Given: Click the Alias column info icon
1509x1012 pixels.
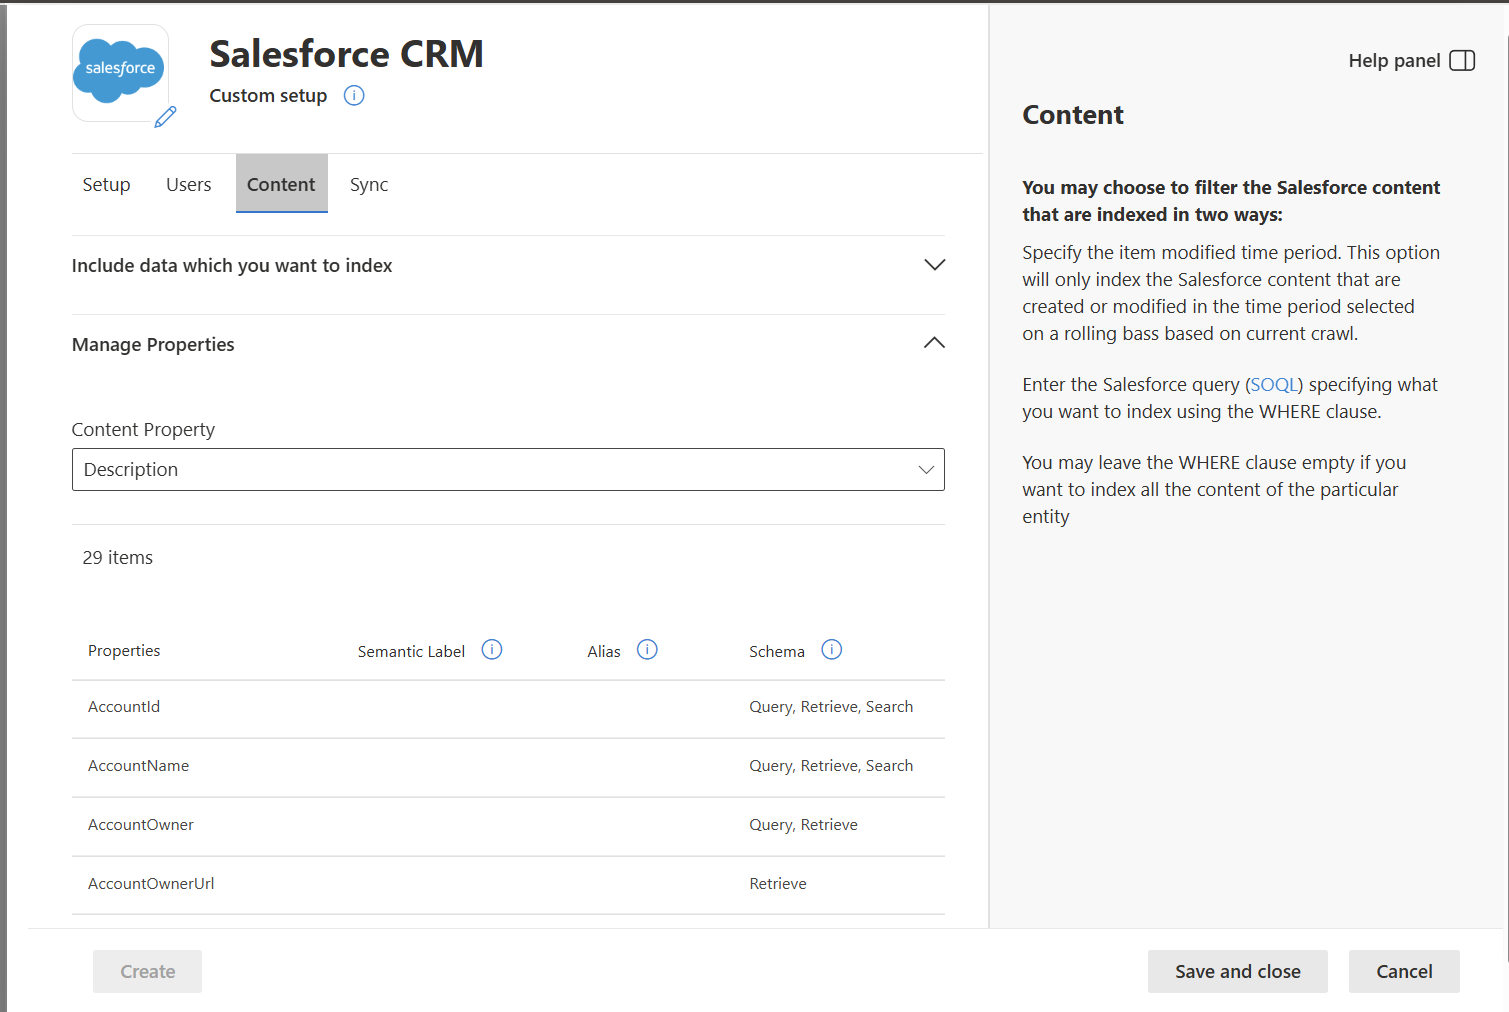Looking at the screenshot, I should pyautogui.click(x=648, y=650).
